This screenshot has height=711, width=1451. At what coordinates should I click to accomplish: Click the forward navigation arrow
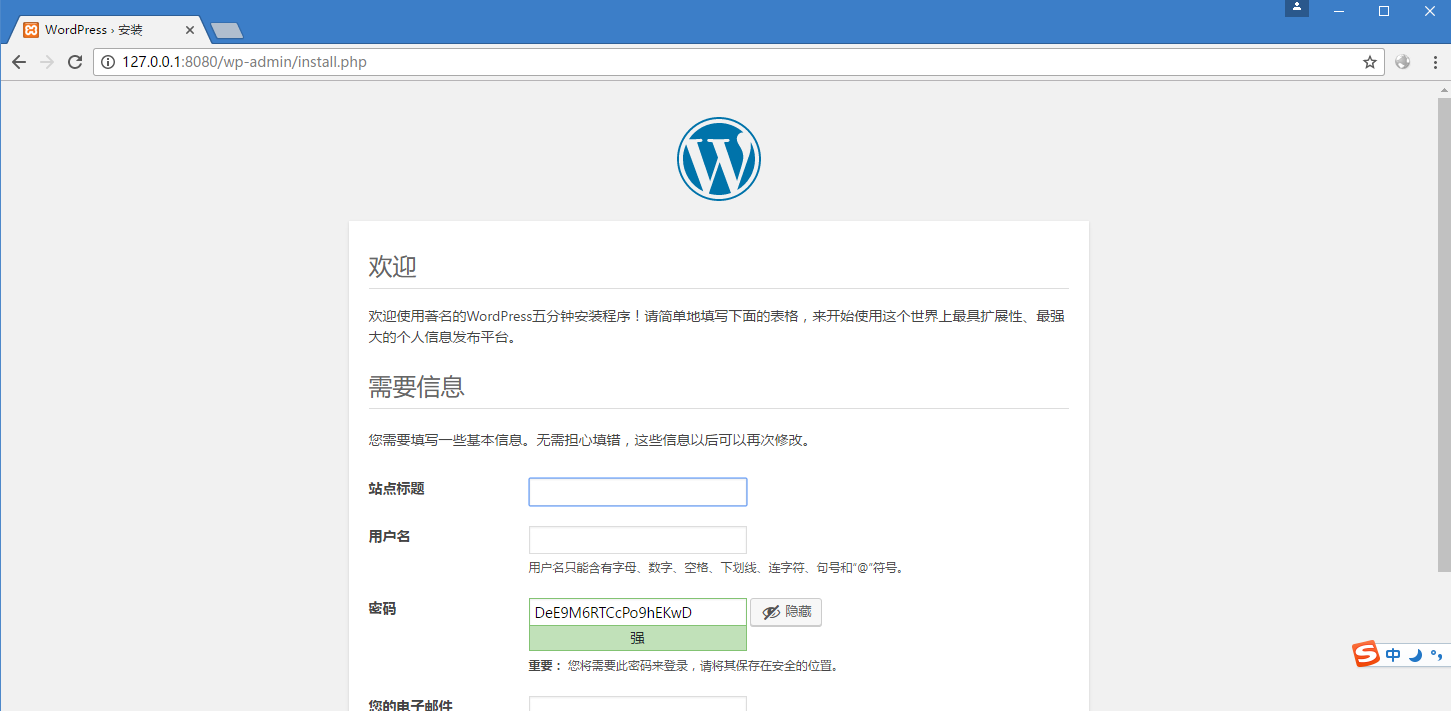click(47, 61)
